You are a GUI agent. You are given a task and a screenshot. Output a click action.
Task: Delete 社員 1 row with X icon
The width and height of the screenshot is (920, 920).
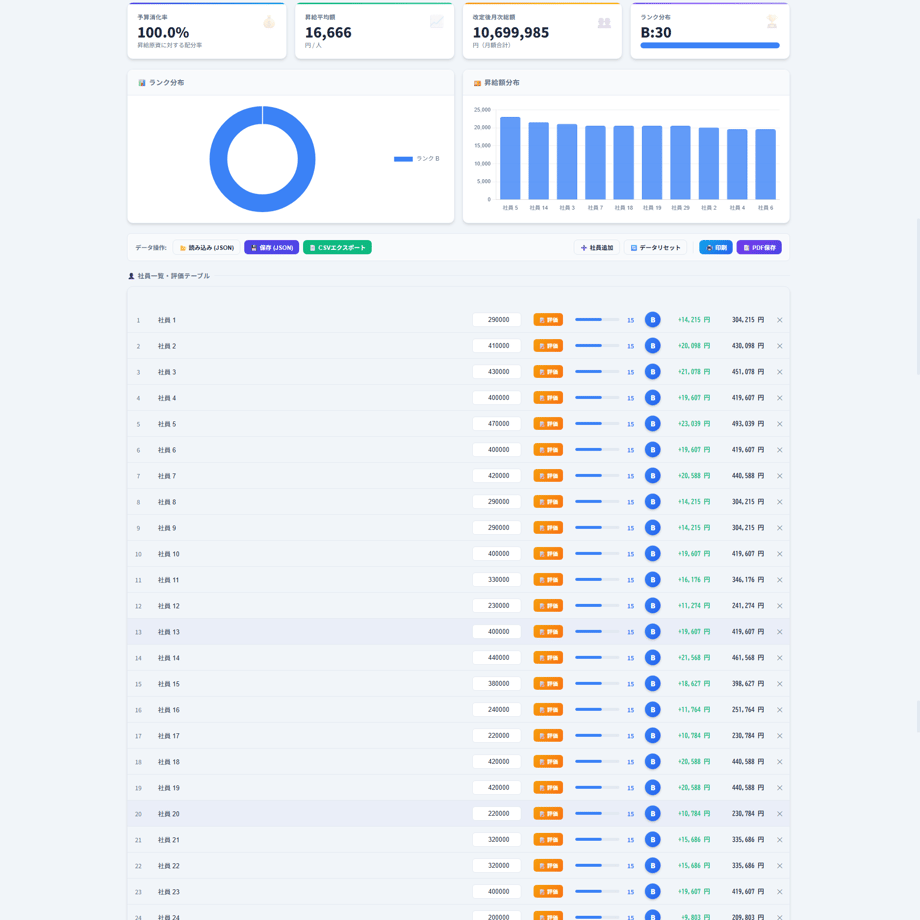(779, 320)
